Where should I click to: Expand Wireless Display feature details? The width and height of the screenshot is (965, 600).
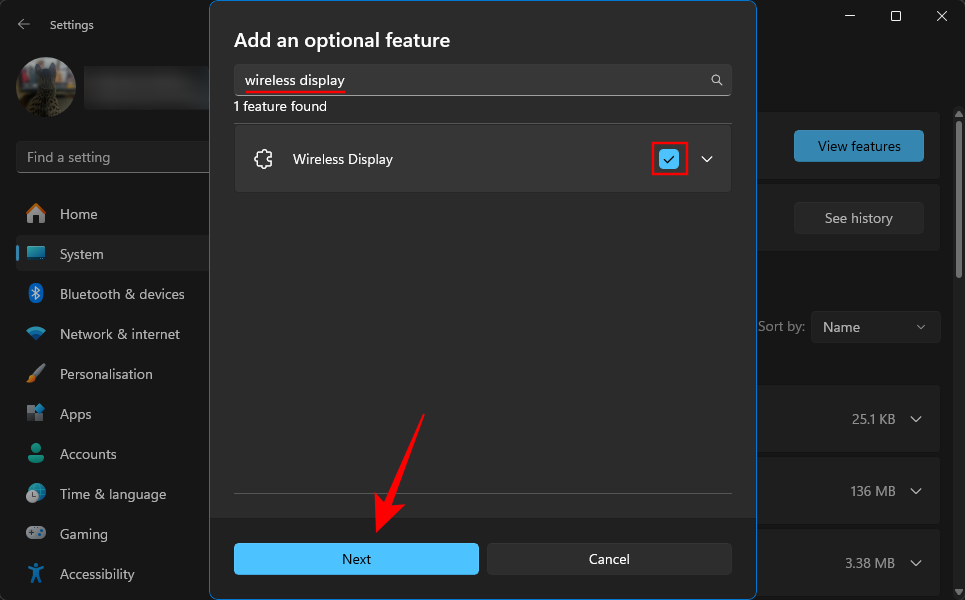point(707,158)
